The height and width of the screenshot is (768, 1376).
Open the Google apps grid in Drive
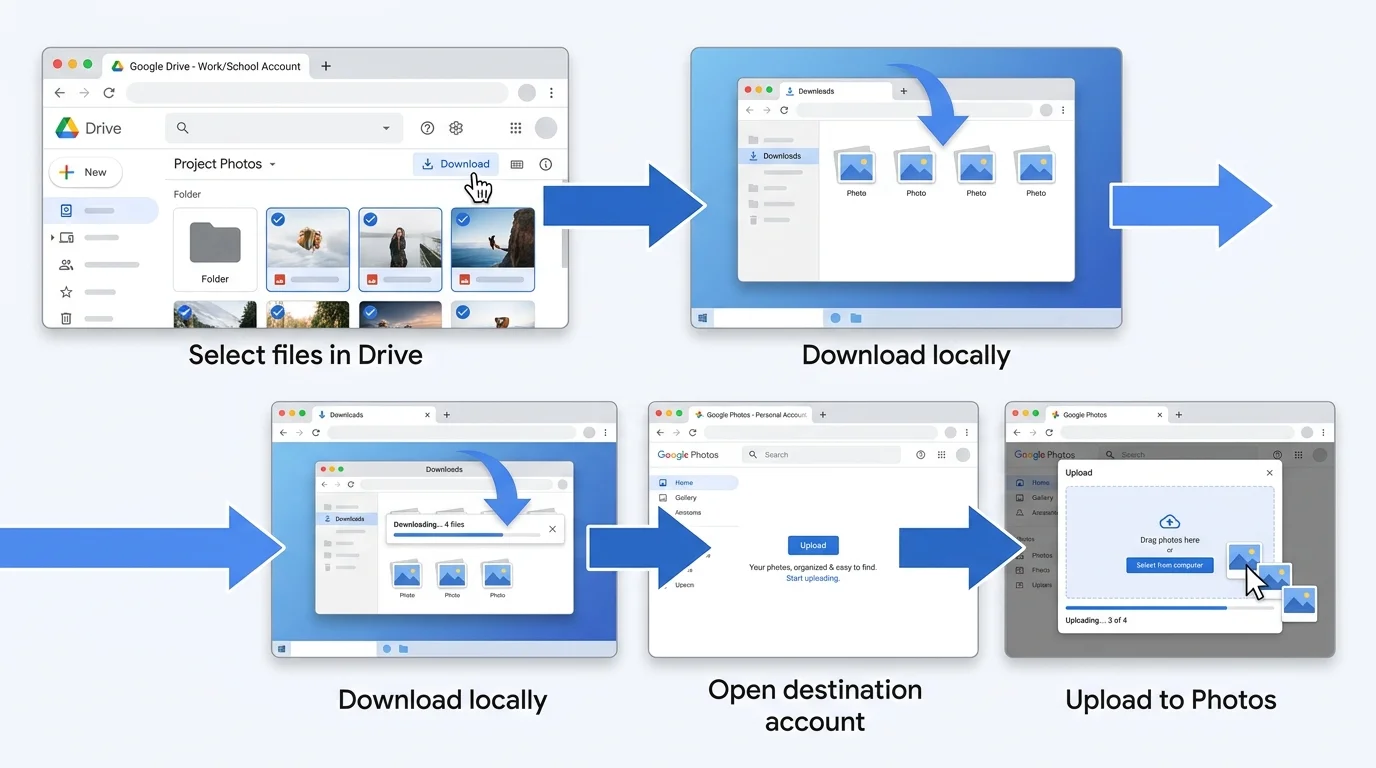click(x=516, y=128)
